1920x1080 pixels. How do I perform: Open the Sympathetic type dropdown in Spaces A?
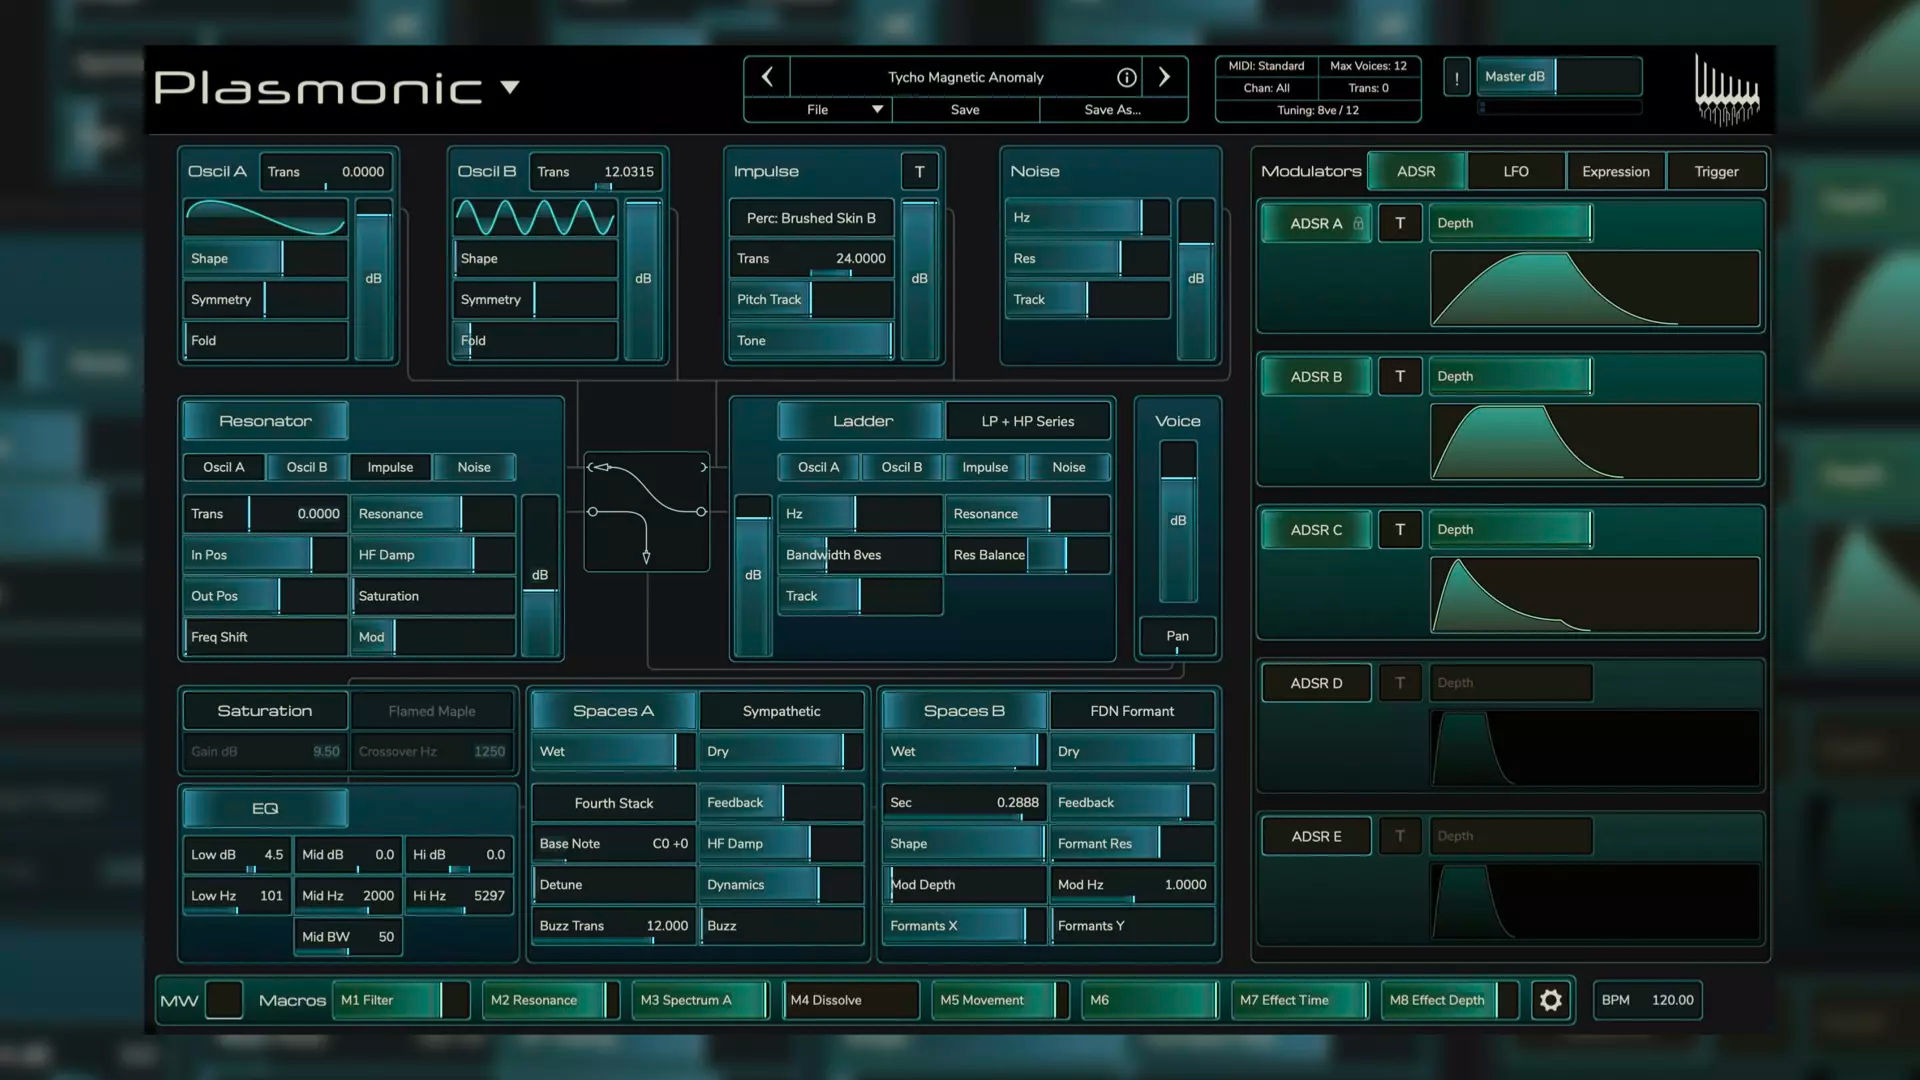781,711
